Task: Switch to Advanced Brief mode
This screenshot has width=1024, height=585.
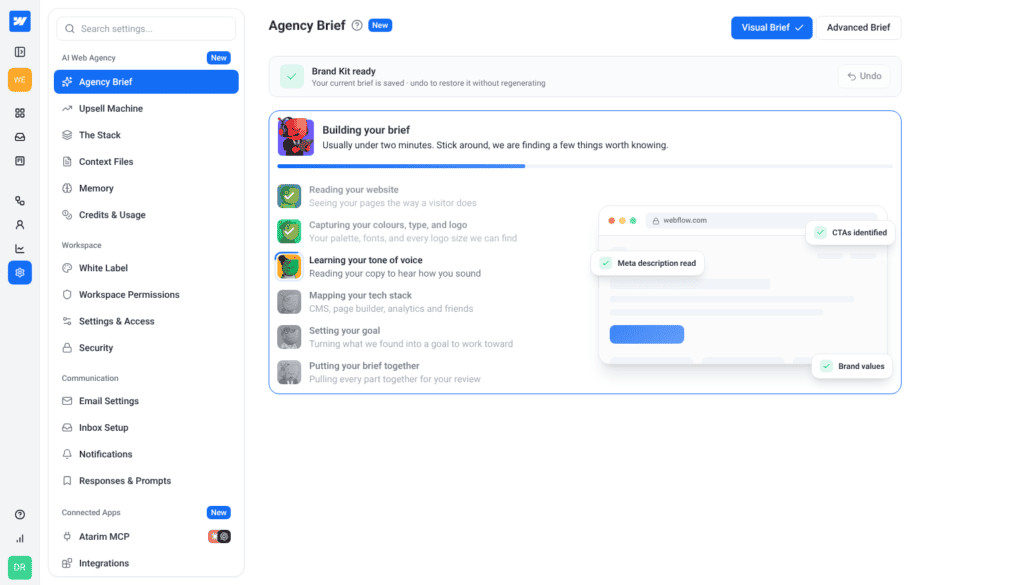Action: [858, 27]
